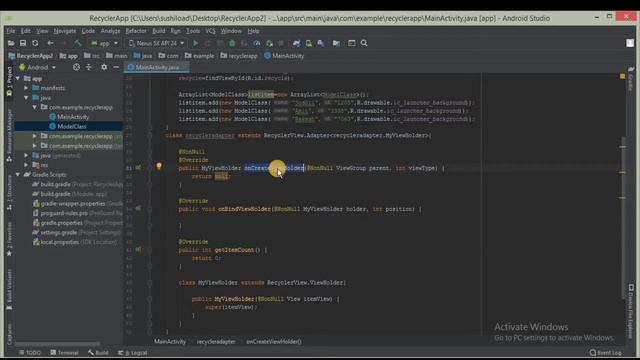The image size is (640, 360).
Task: Click the Sync Project with Gradle icon
Action: pos(296,43)
